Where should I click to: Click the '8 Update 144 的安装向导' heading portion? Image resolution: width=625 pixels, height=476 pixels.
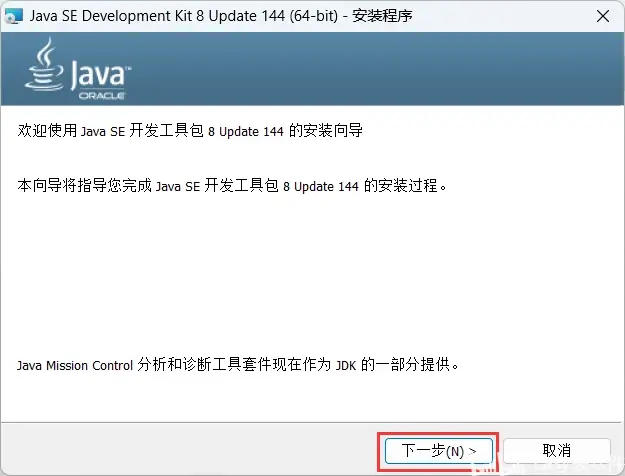pos(285,131)
